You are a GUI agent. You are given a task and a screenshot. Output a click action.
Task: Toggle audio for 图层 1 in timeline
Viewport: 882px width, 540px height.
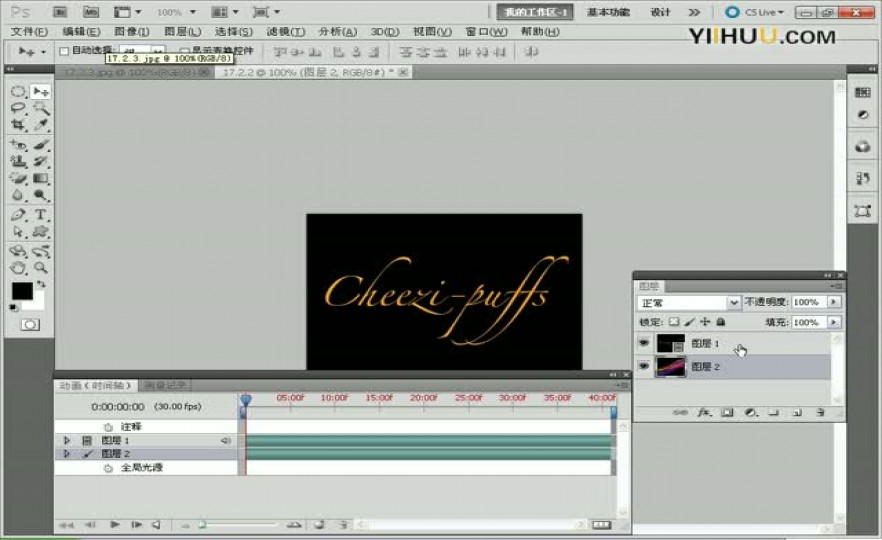(226, 440)
